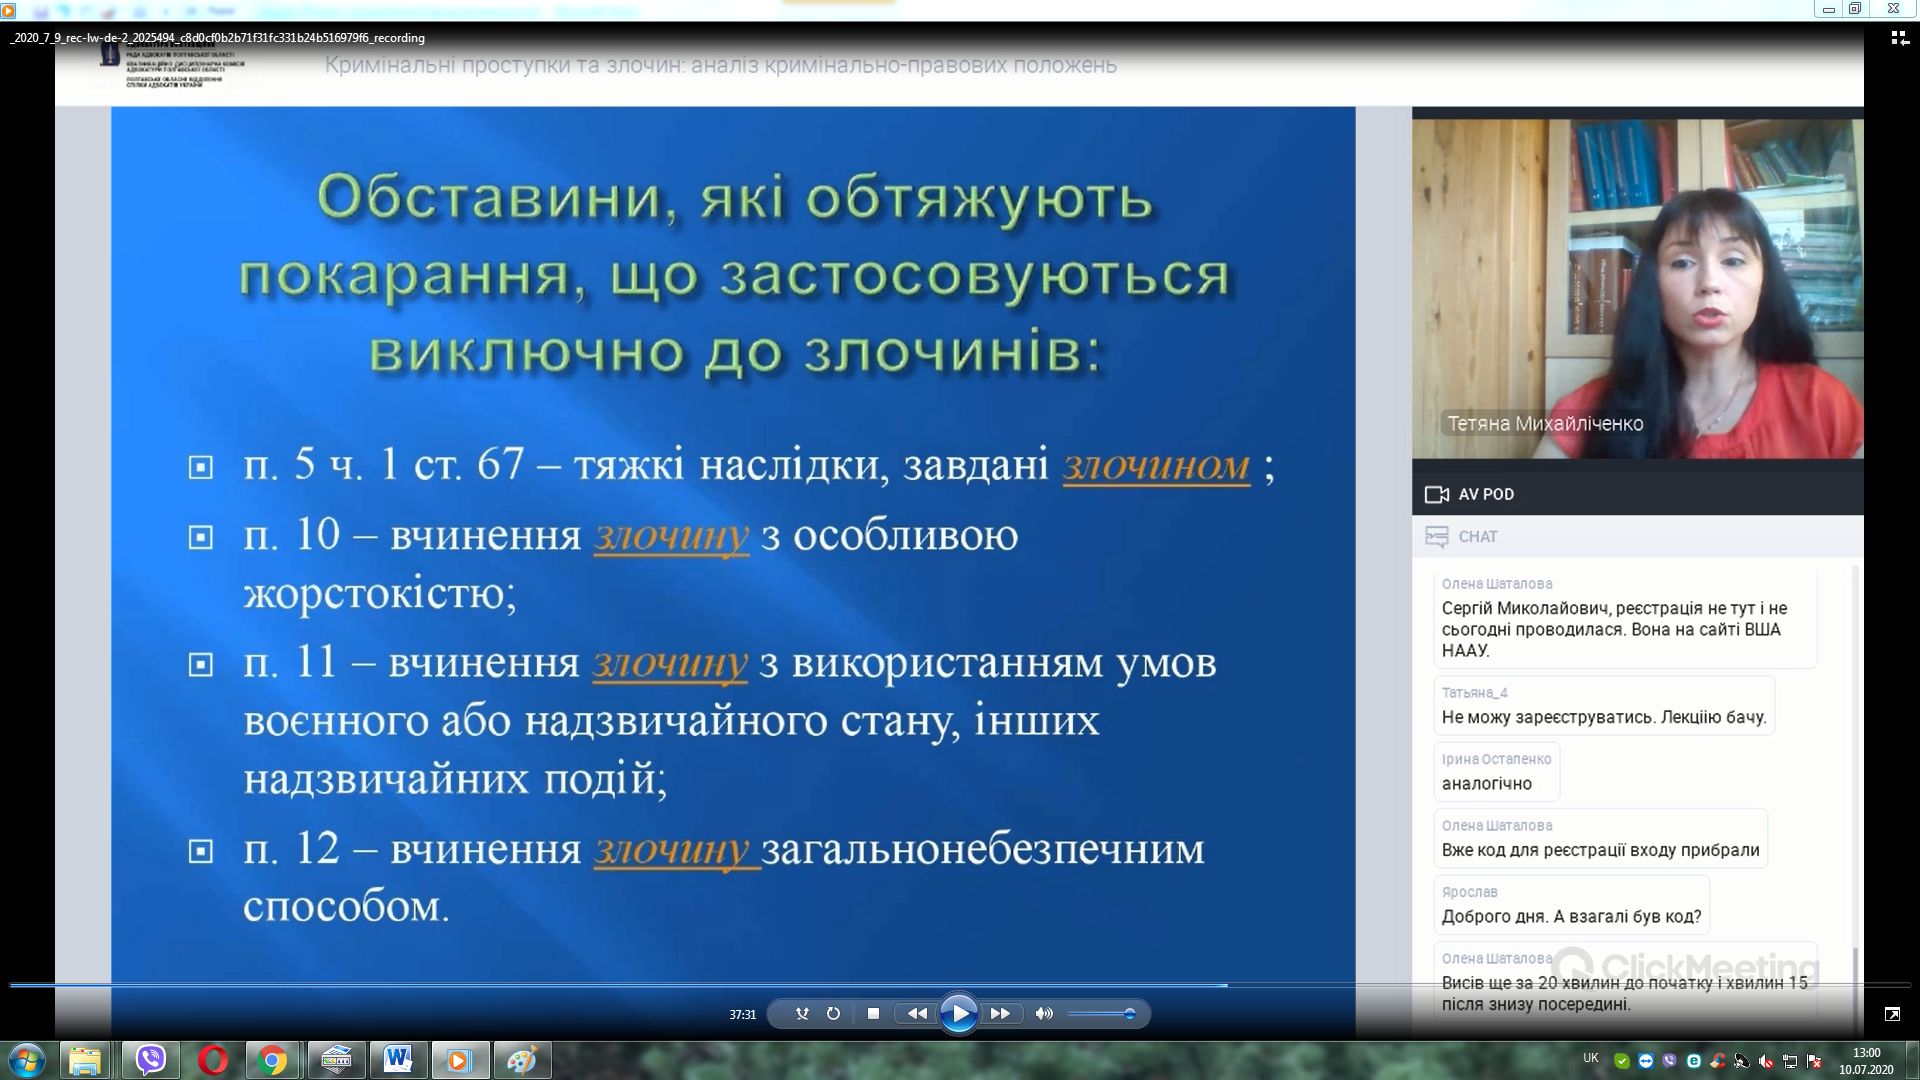Open Action Center flag icon
Screen dimensions: 1920x1080
(x=1813, y=1061)
